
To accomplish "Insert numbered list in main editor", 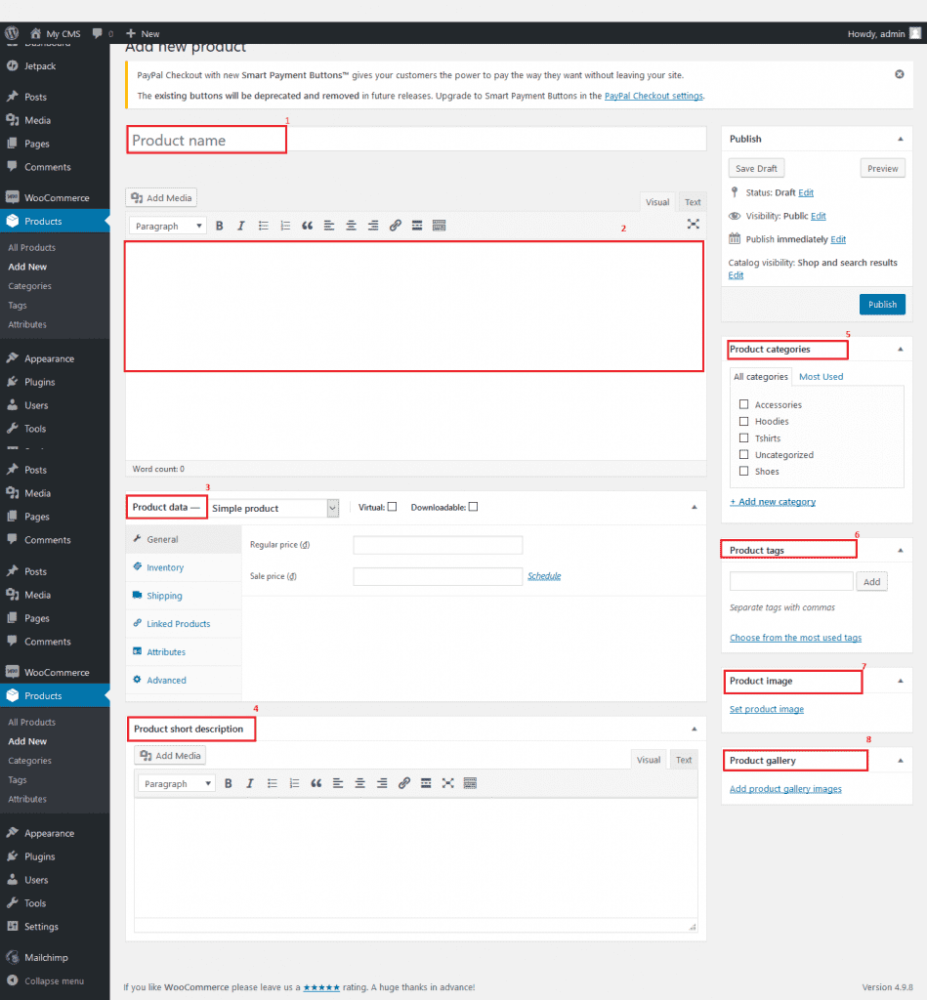I will click(x=285, y=226).
